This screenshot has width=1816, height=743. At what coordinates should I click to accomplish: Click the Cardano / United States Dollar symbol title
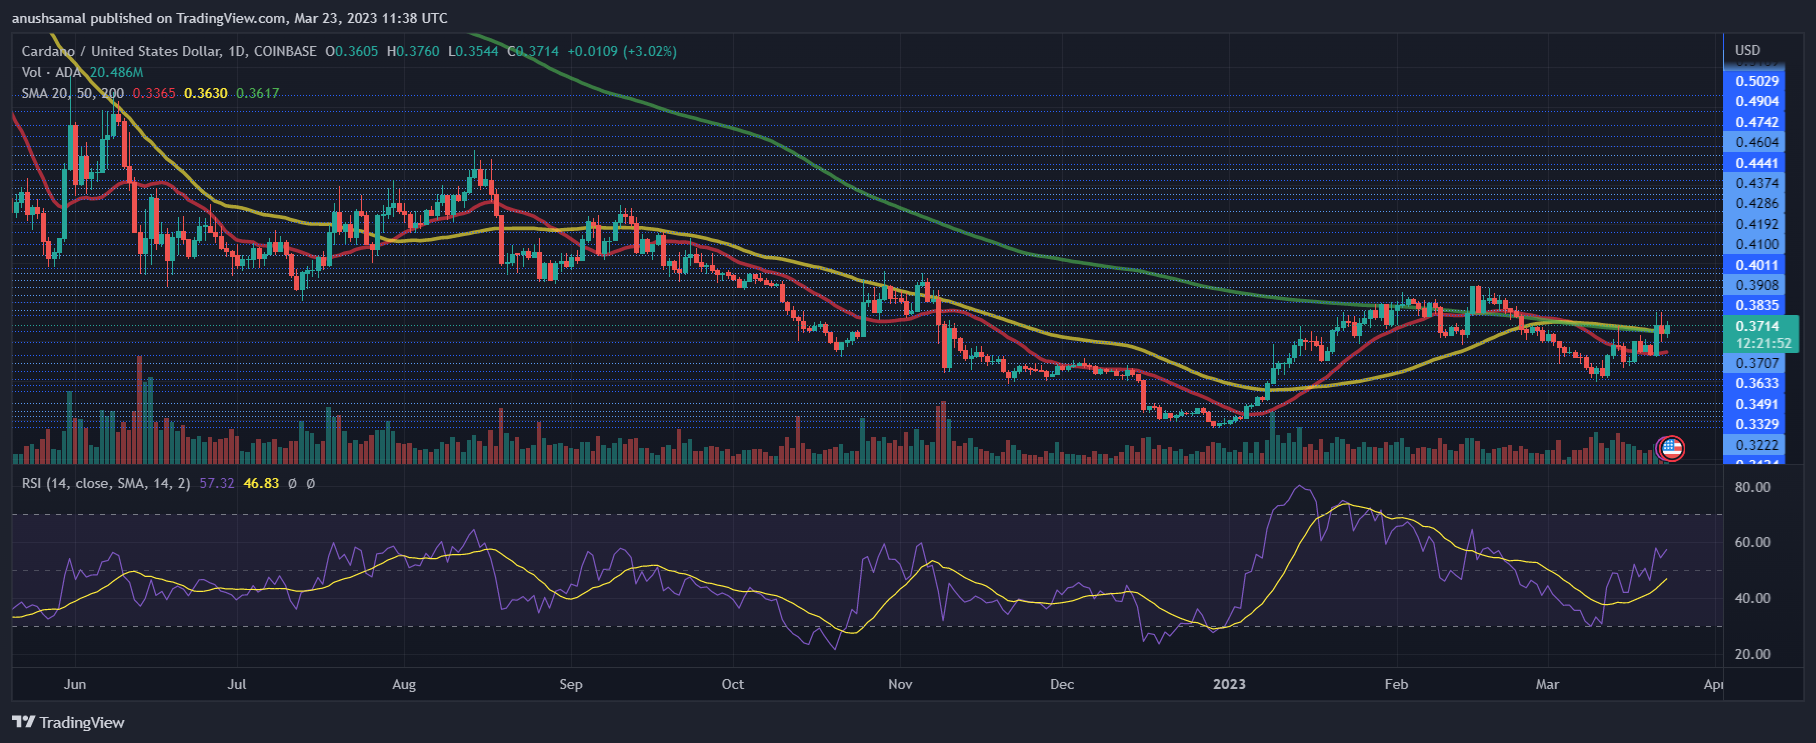[121, 51]
